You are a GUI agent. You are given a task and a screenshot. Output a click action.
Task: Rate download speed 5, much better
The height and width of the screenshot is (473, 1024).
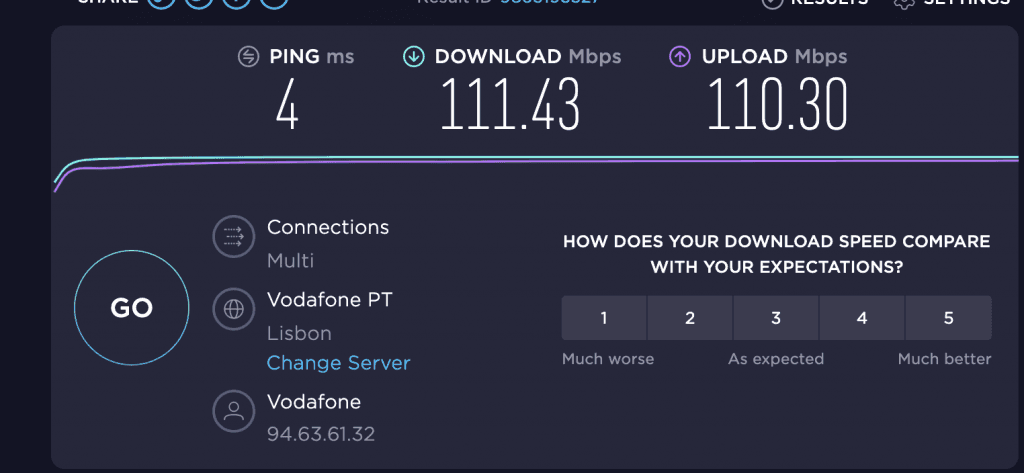pos(948,319)
